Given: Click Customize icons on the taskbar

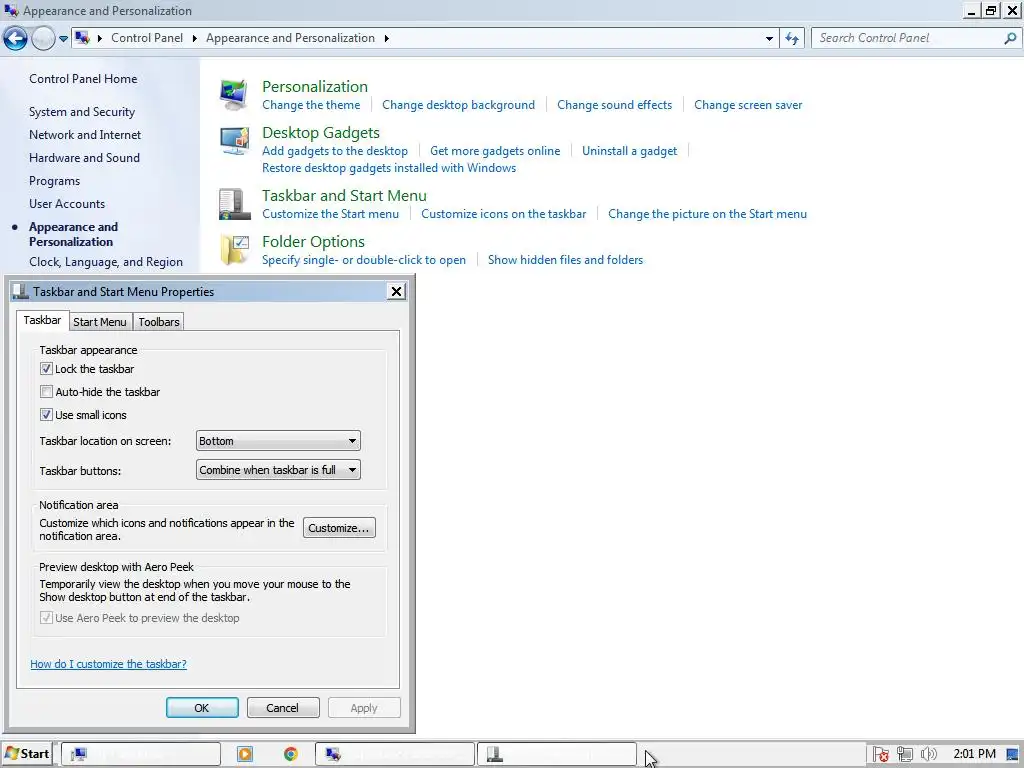Looking at the screenshot, I should click(x=504, y=214).
